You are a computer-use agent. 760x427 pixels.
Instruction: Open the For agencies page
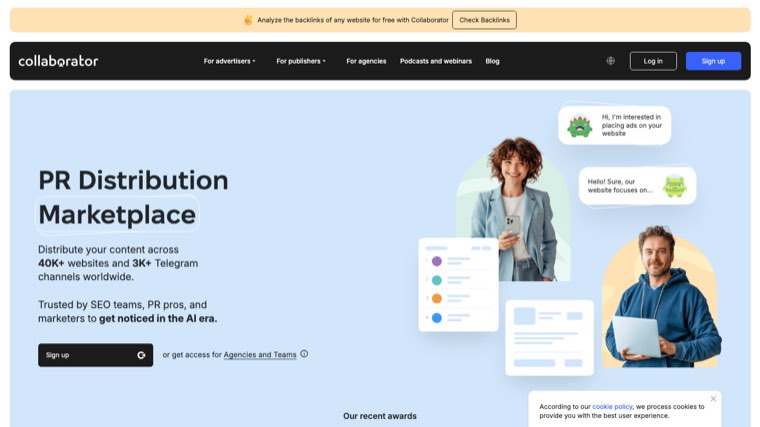click(x=366, y=61)
